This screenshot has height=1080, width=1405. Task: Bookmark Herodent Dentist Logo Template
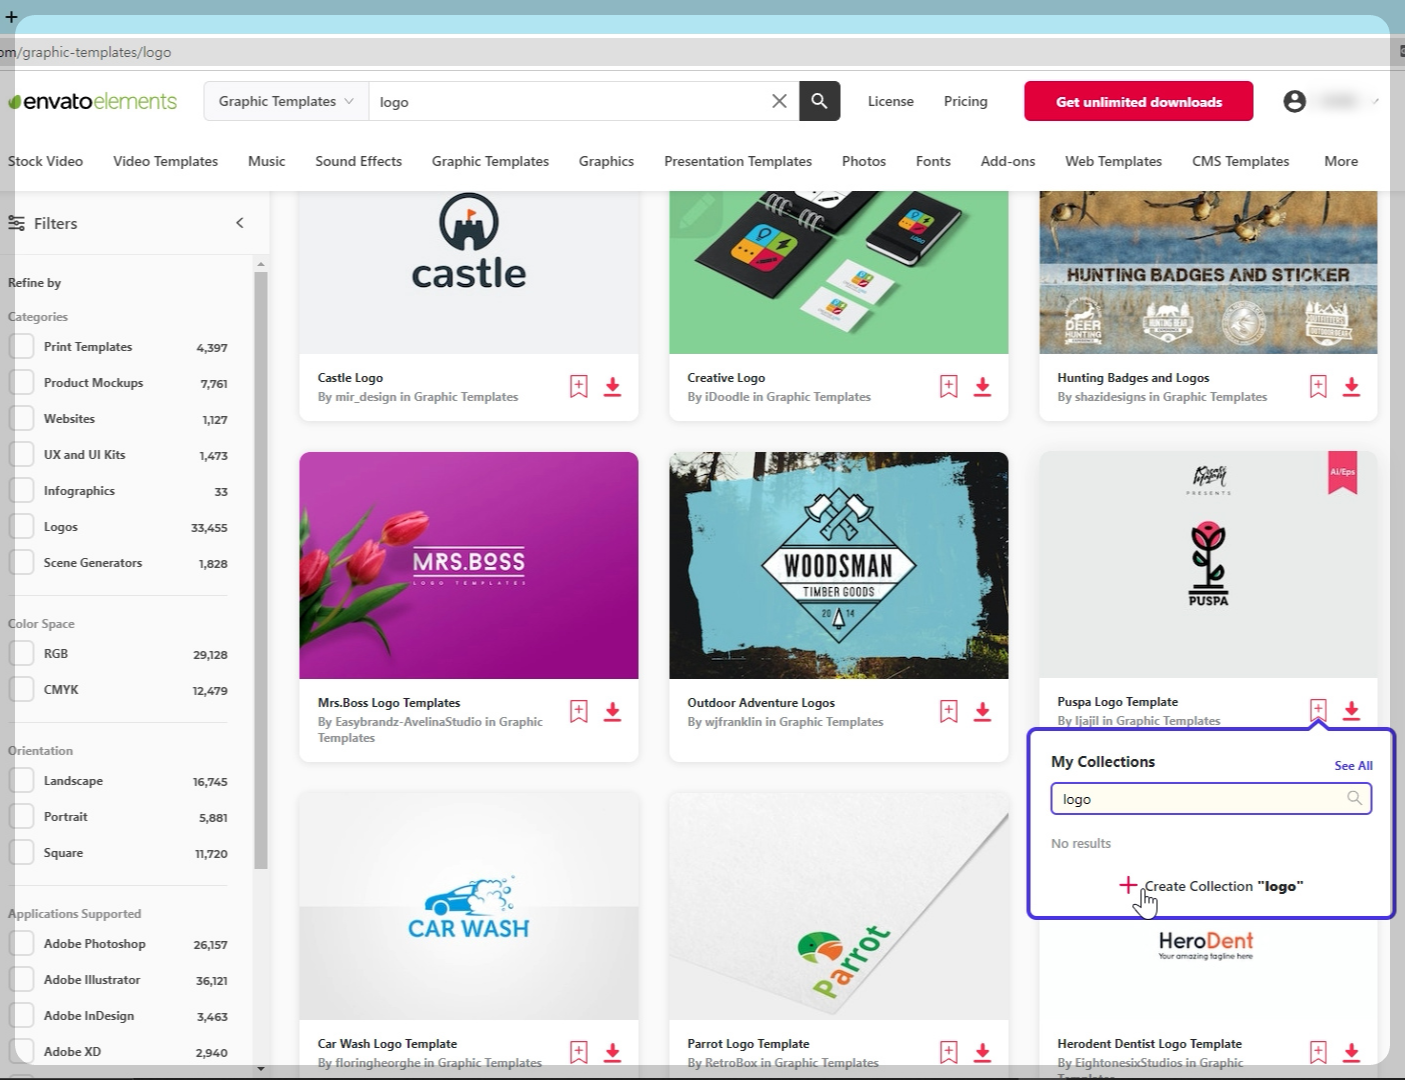click(1318, 1052)
